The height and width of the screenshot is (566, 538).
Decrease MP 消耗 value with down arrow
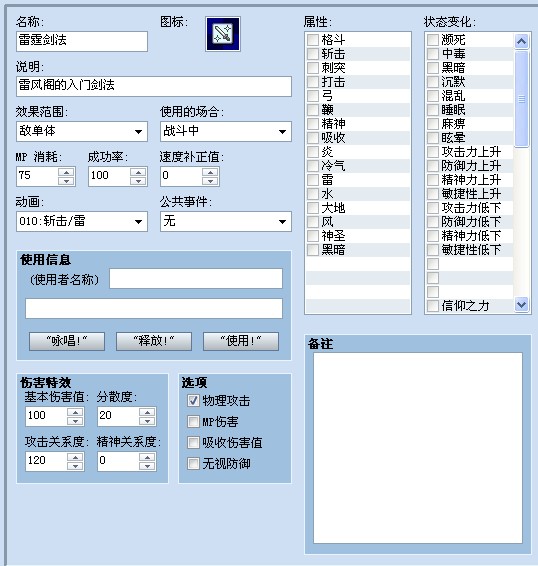tap(66, 181)
